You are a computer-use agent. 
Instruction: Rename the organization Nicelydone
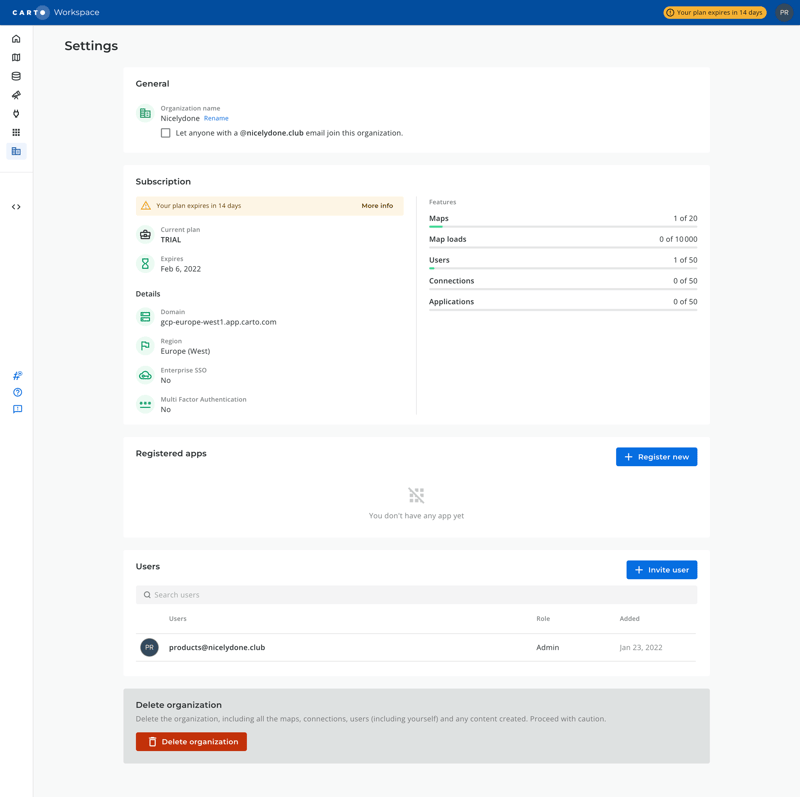(x=216, y=118)
